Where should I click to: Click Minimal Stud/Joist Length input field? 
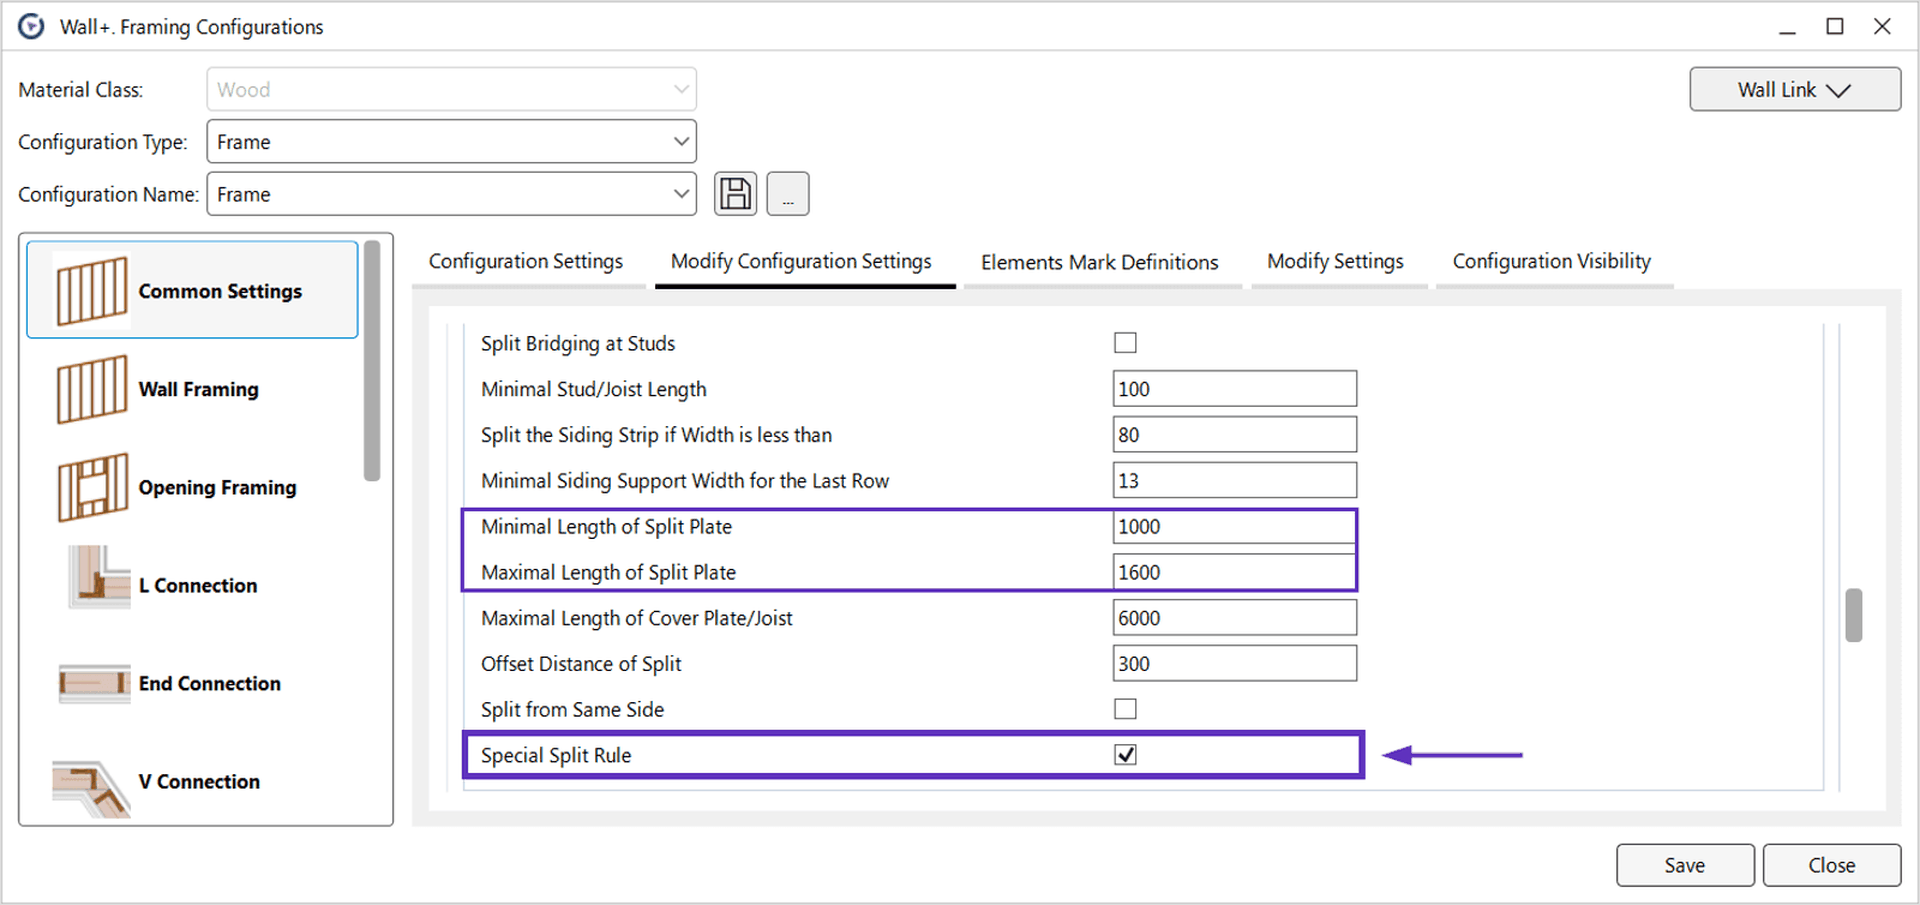(x=1234, y=389)
